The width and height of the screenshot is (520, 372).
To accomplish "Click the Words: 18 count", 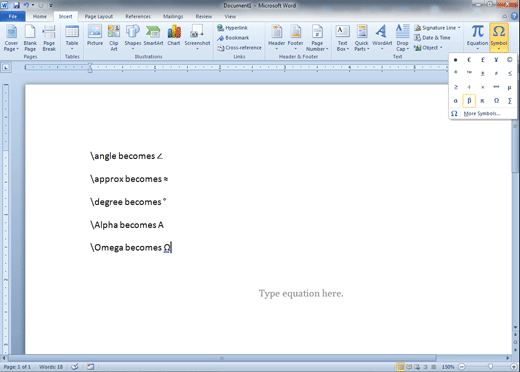I will pos(51,367).
